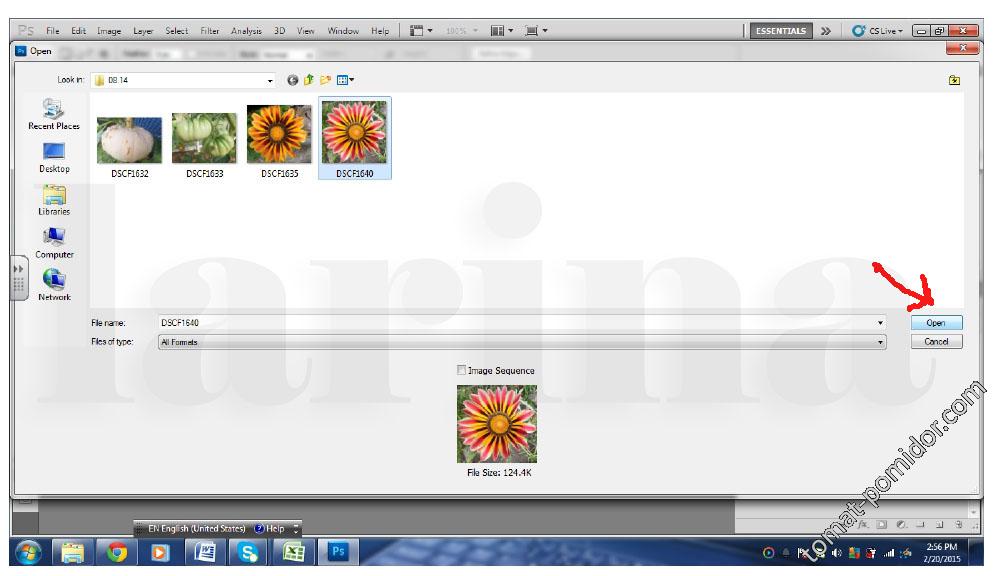
Task: Click the Google Chrome taskbar icon
Action: [x=117, y=552]
